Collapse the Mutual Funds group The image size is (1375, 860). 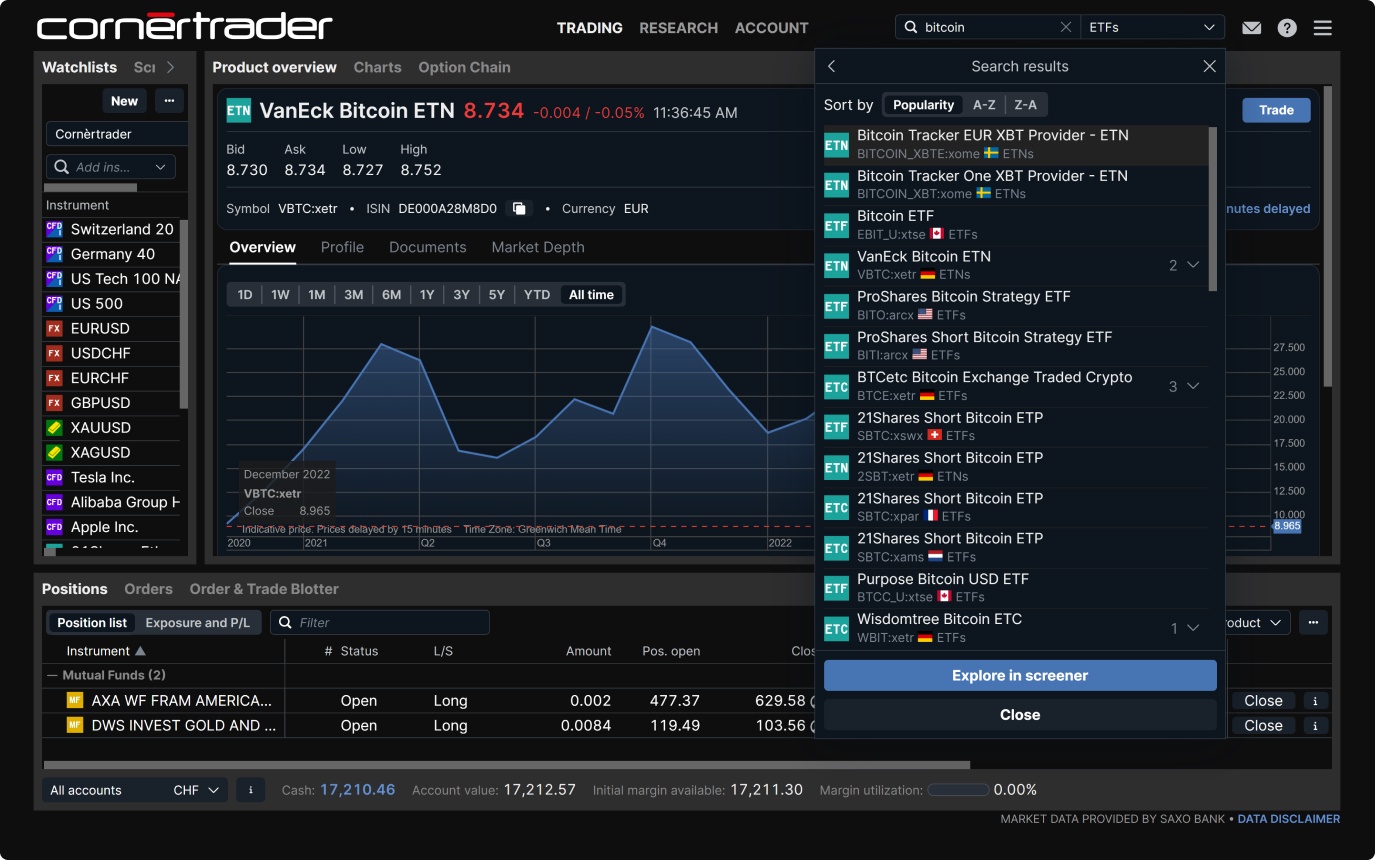[x=53, y=676]
